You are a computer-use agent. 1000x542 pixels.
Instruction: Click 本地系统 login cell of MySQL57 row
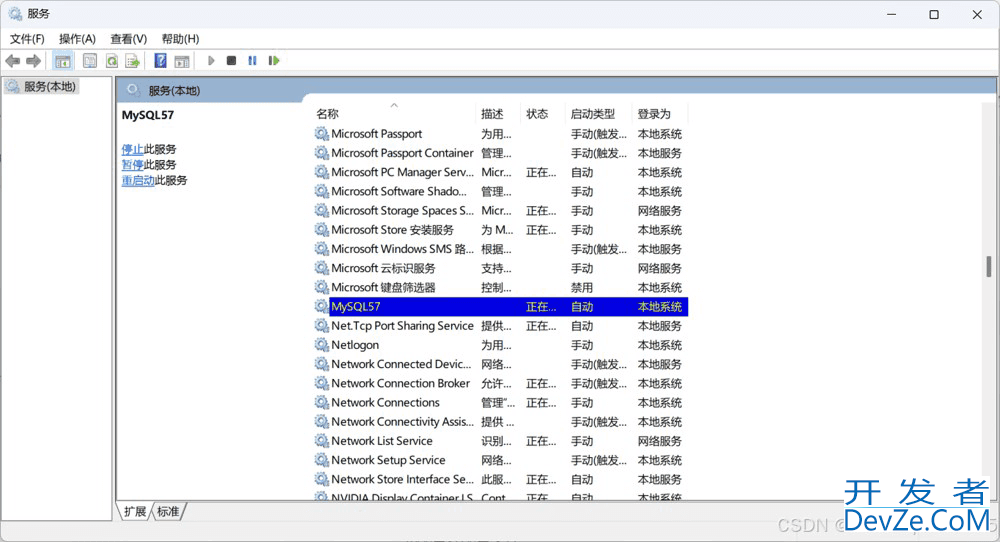pos(659,307)
